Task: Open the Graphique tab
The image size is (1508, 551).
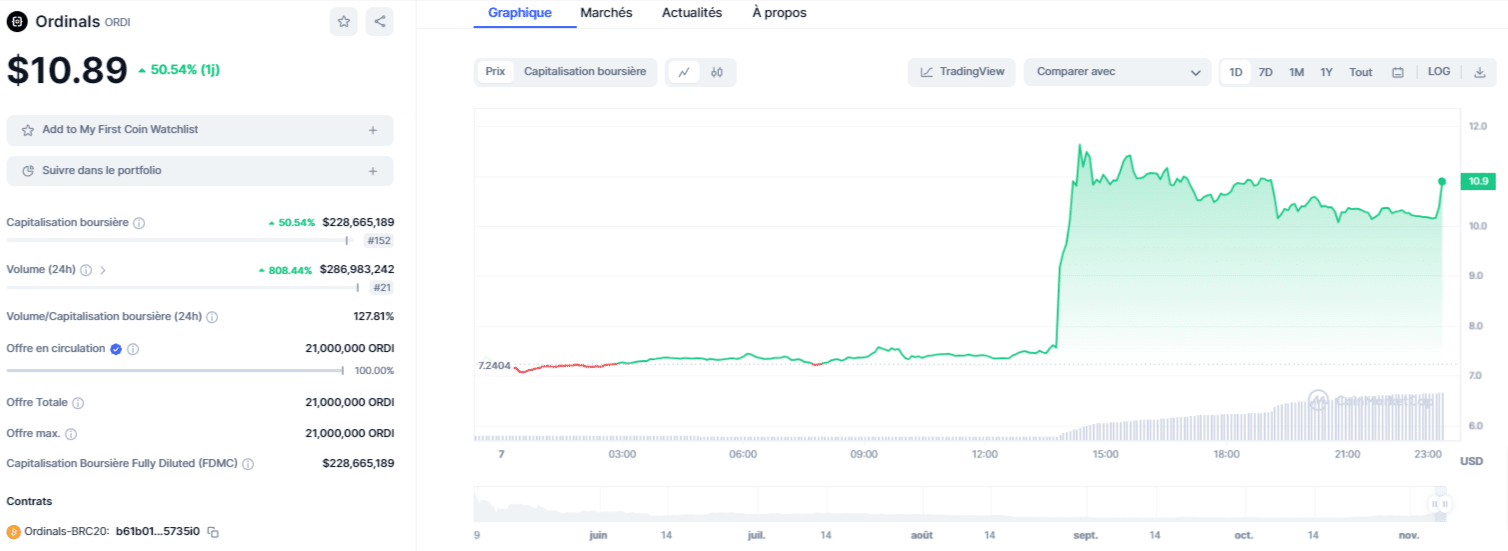Action: (520, 13)
